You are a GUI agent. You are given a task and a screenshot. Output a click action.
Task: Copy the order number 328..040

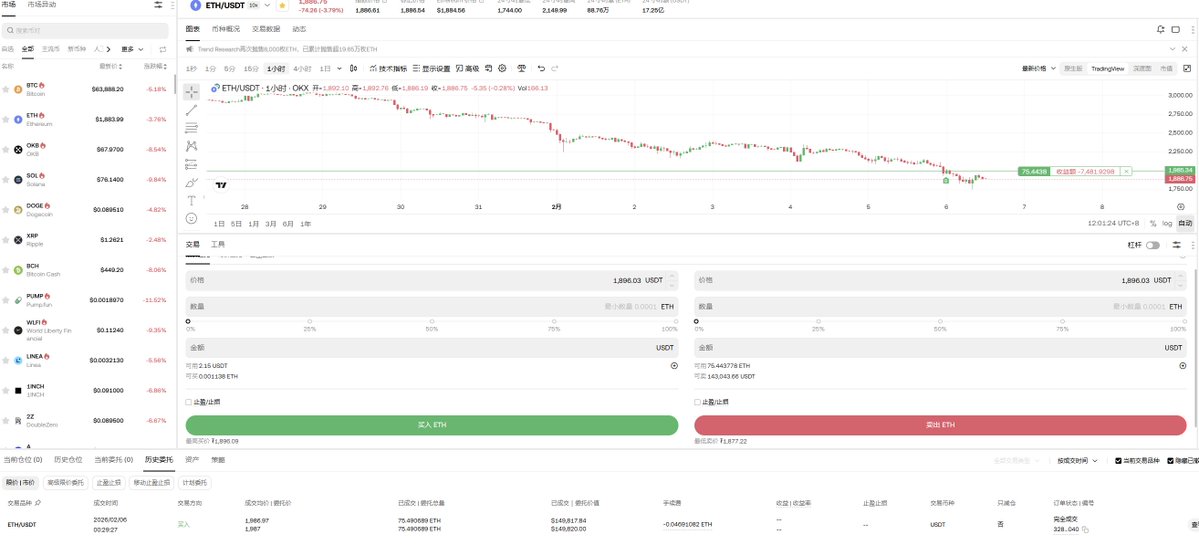tap(1086, 529)
